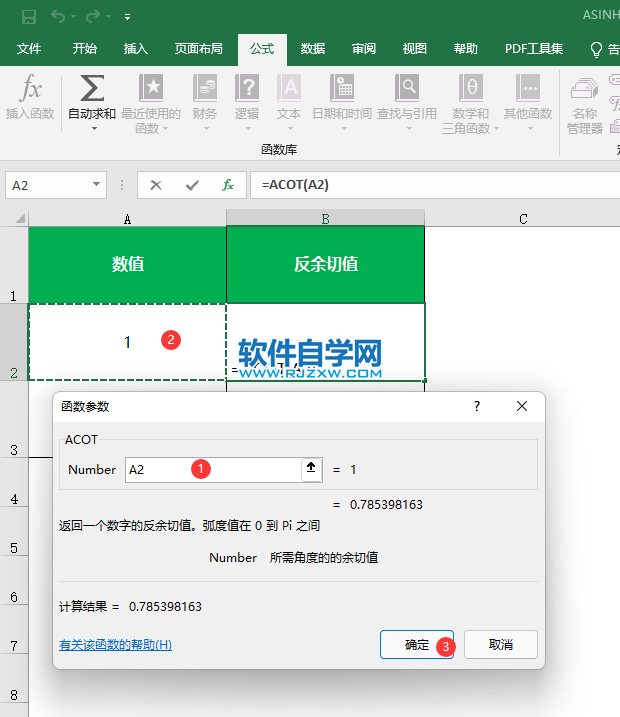
Task: Select row 6 header
Action: click(x=14, y=581)
